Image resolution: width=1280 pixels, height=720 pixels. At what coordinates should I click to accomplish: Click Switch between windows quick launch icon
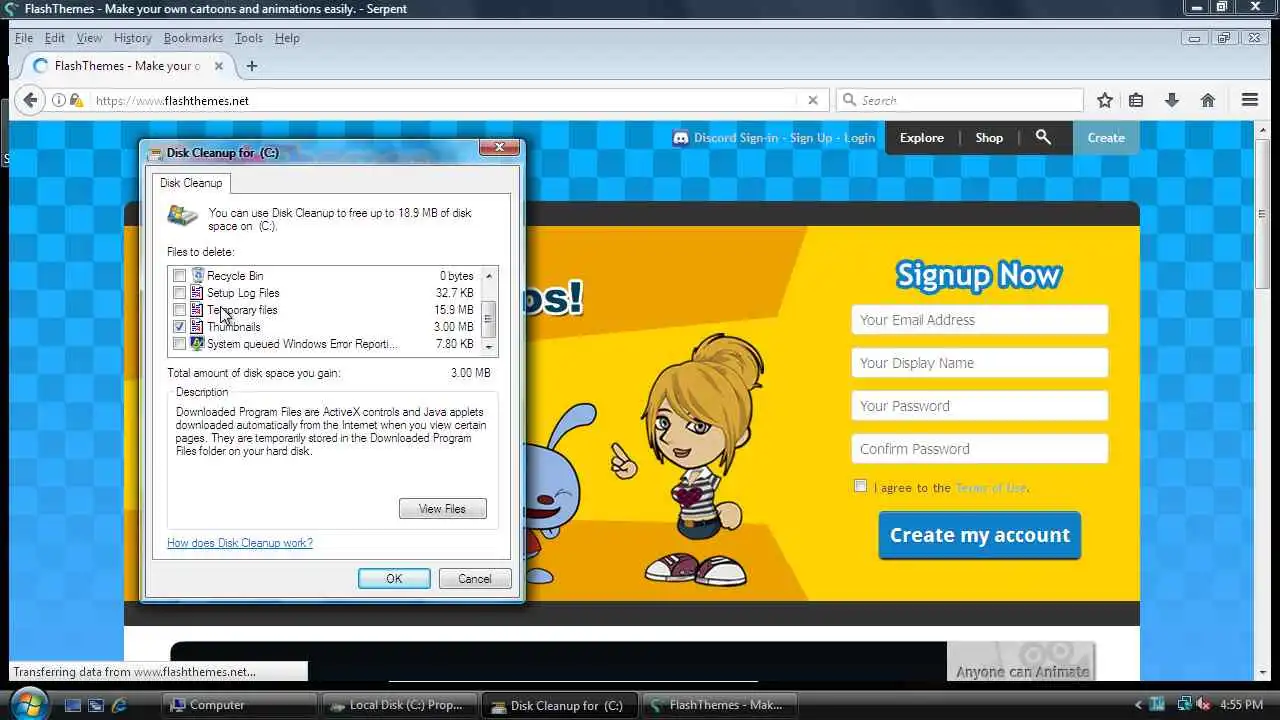pyautogui.click(x=96, y=705)
